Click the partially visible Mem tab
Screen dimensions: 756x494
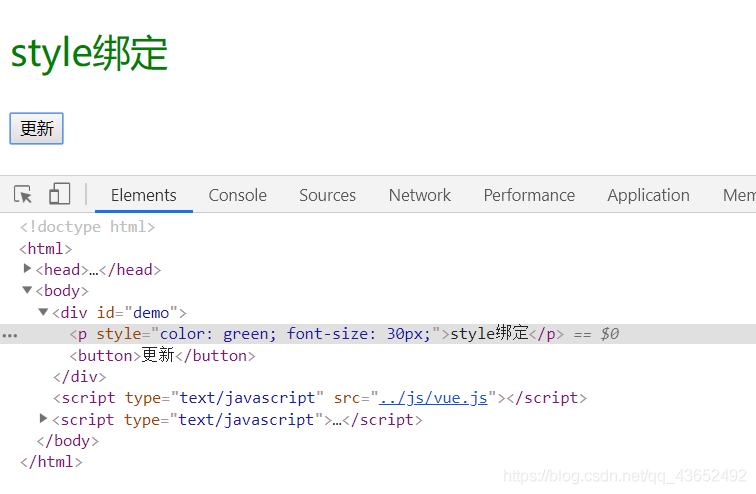click(x=739, y=195)
